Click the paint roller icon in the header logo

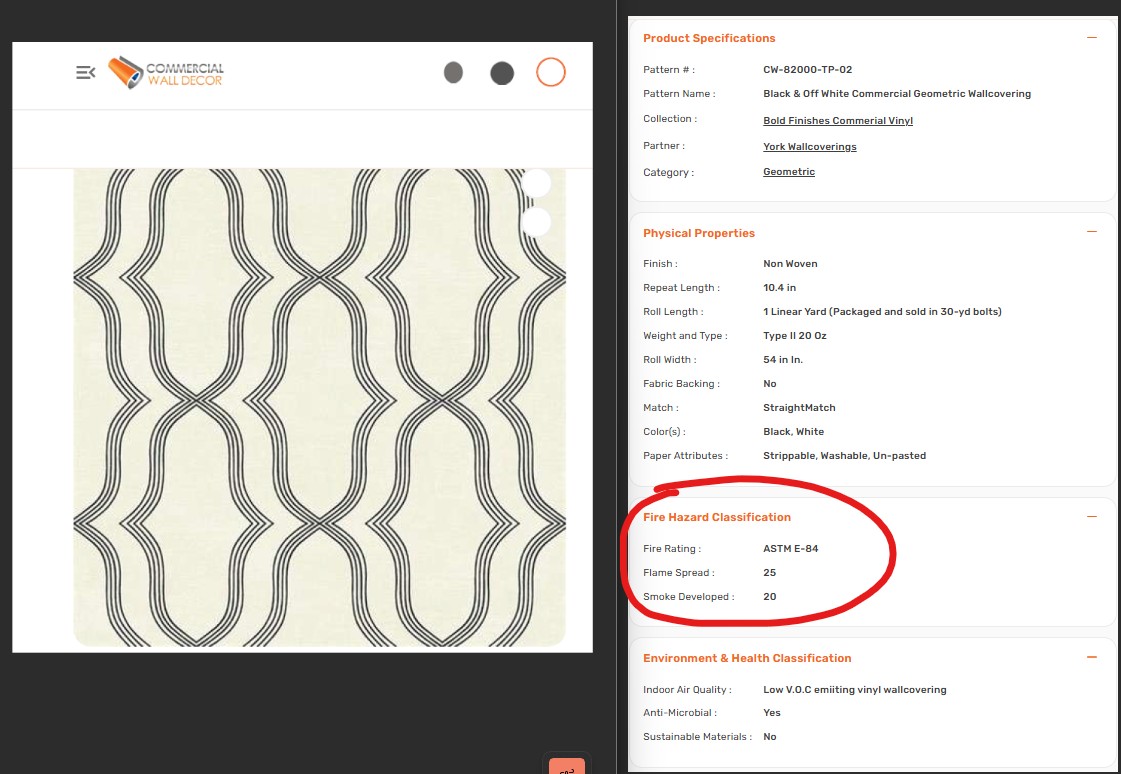tap(123, 73)
